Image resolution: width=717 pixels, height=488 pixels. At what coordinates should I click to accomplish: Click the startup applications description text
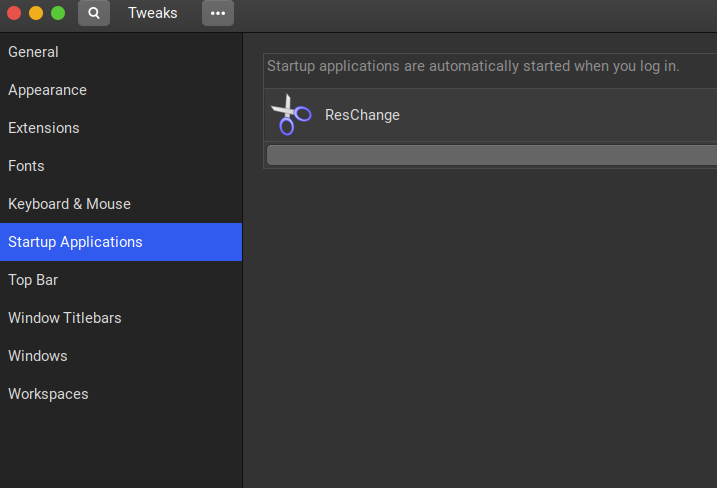click(x=473, y=66)
